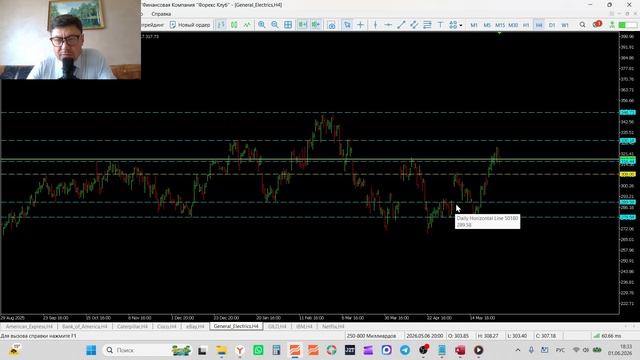This screenshot has width=640, height=360.
Task: Switch timeframe to M15
Action: (x=500, y=25)
